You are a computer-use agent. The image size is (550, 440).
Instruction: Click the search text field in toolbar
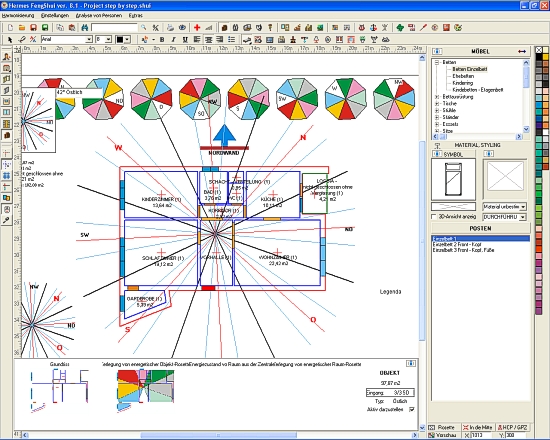114,27
